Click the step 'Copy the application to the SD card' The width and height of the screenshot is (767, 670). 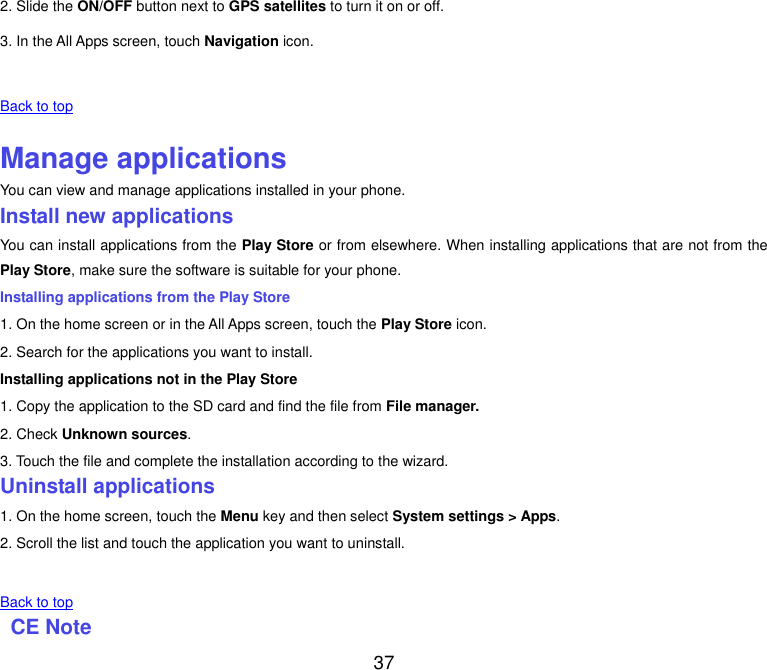pos(240,406)
